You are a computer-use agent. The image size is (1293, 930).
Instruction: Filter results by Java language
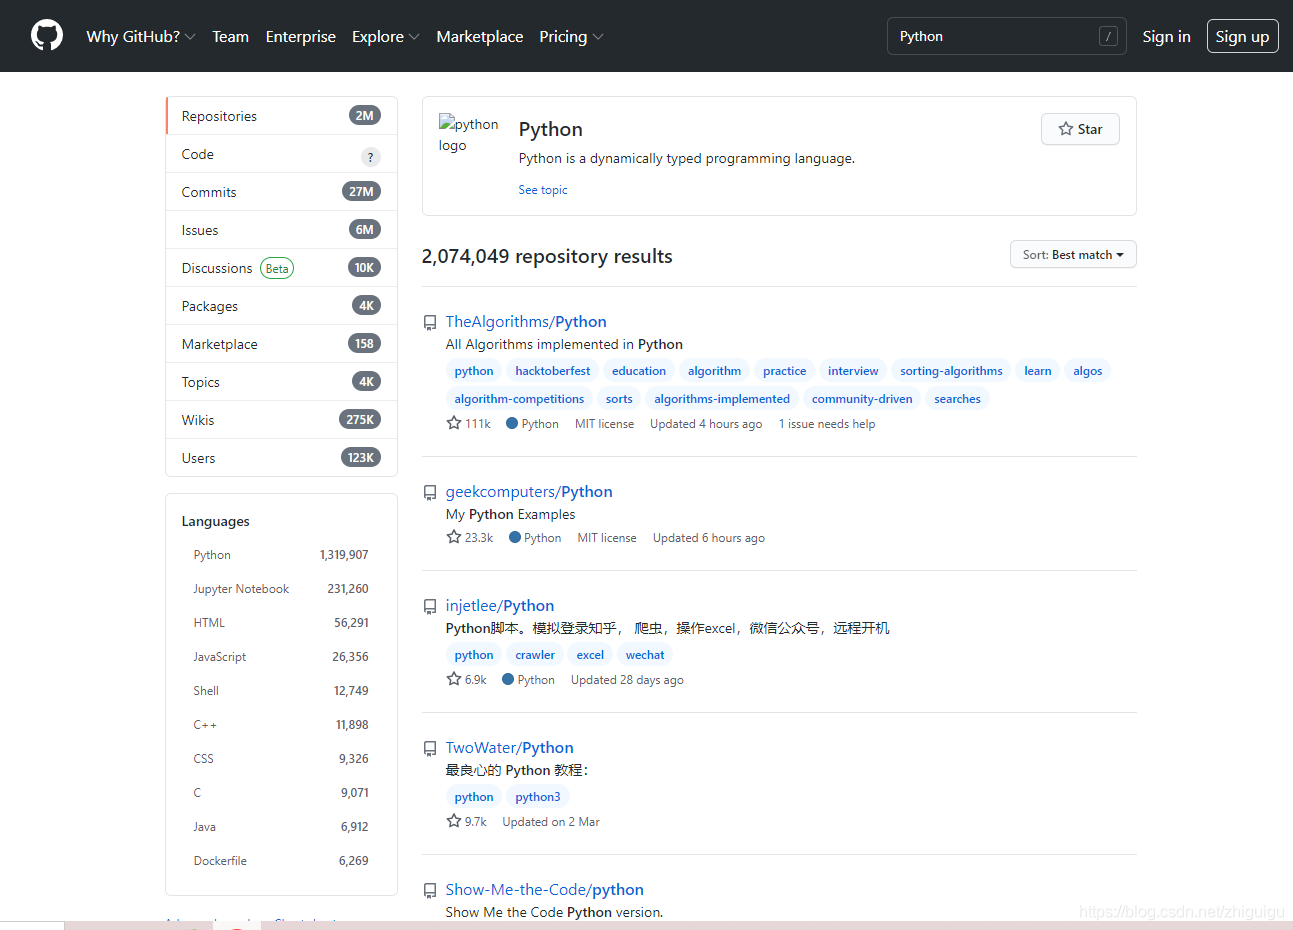pyautogui.click(x=281, y=827)
